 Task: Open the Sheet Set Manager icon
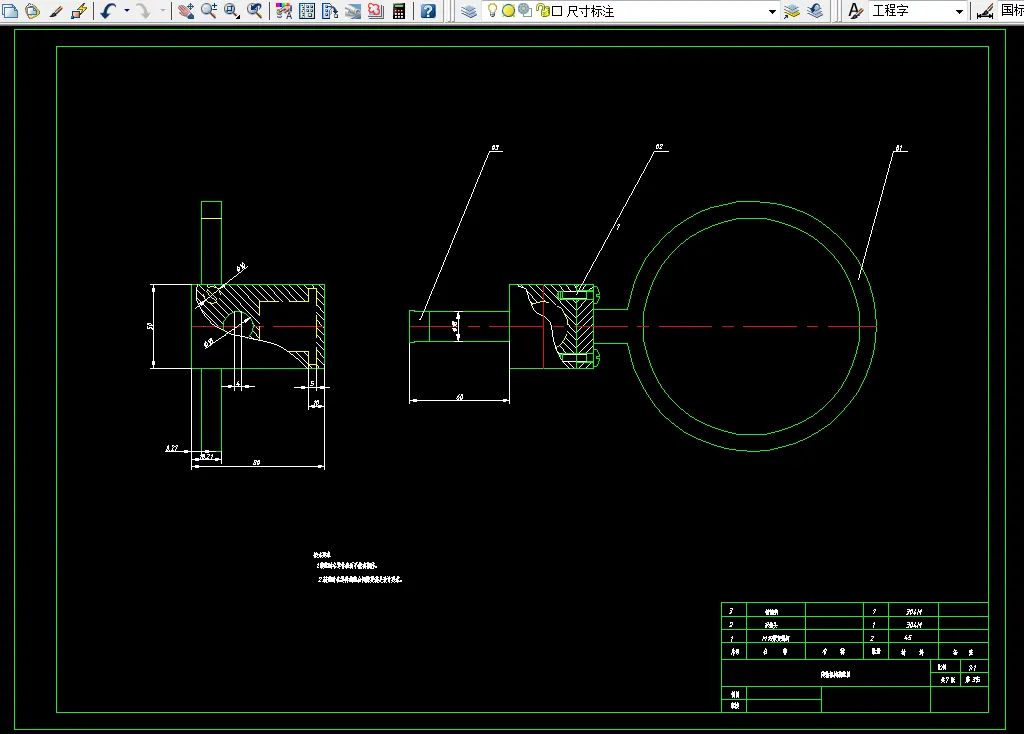353,11
